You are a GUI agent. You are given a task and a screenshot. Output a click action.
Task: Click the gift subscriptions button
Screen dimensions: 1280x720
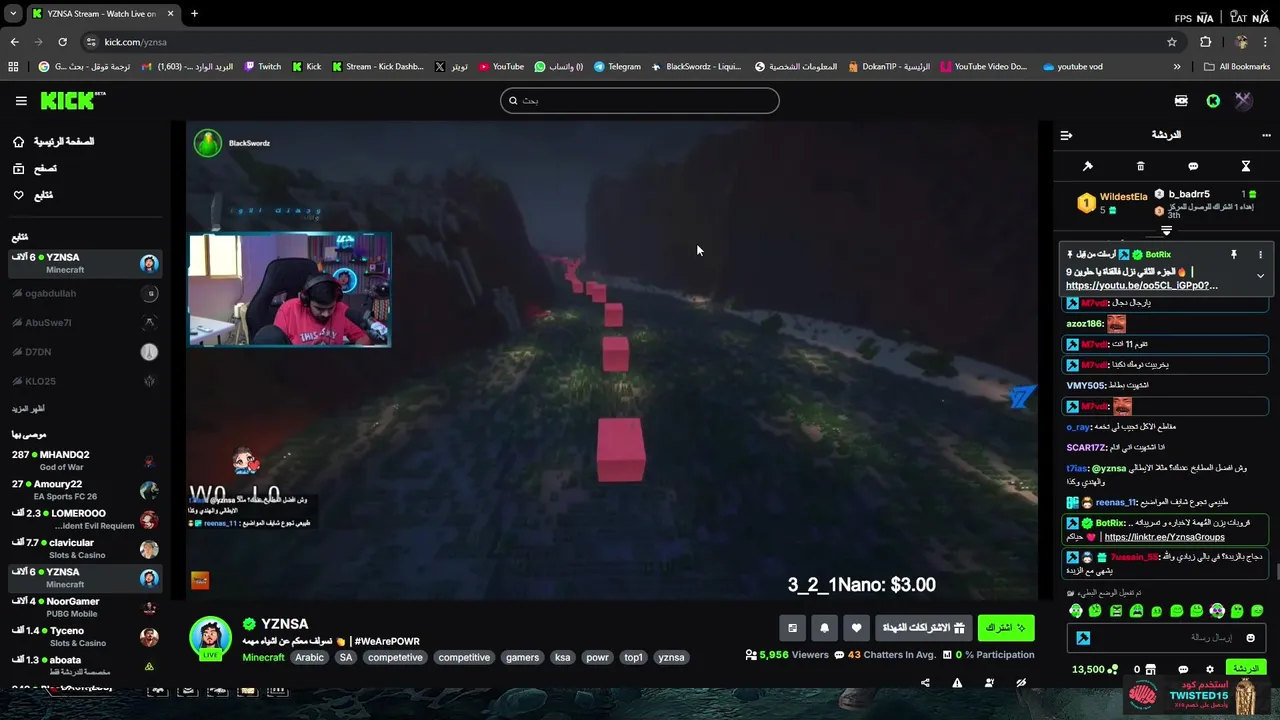click(x=923, y=628)
